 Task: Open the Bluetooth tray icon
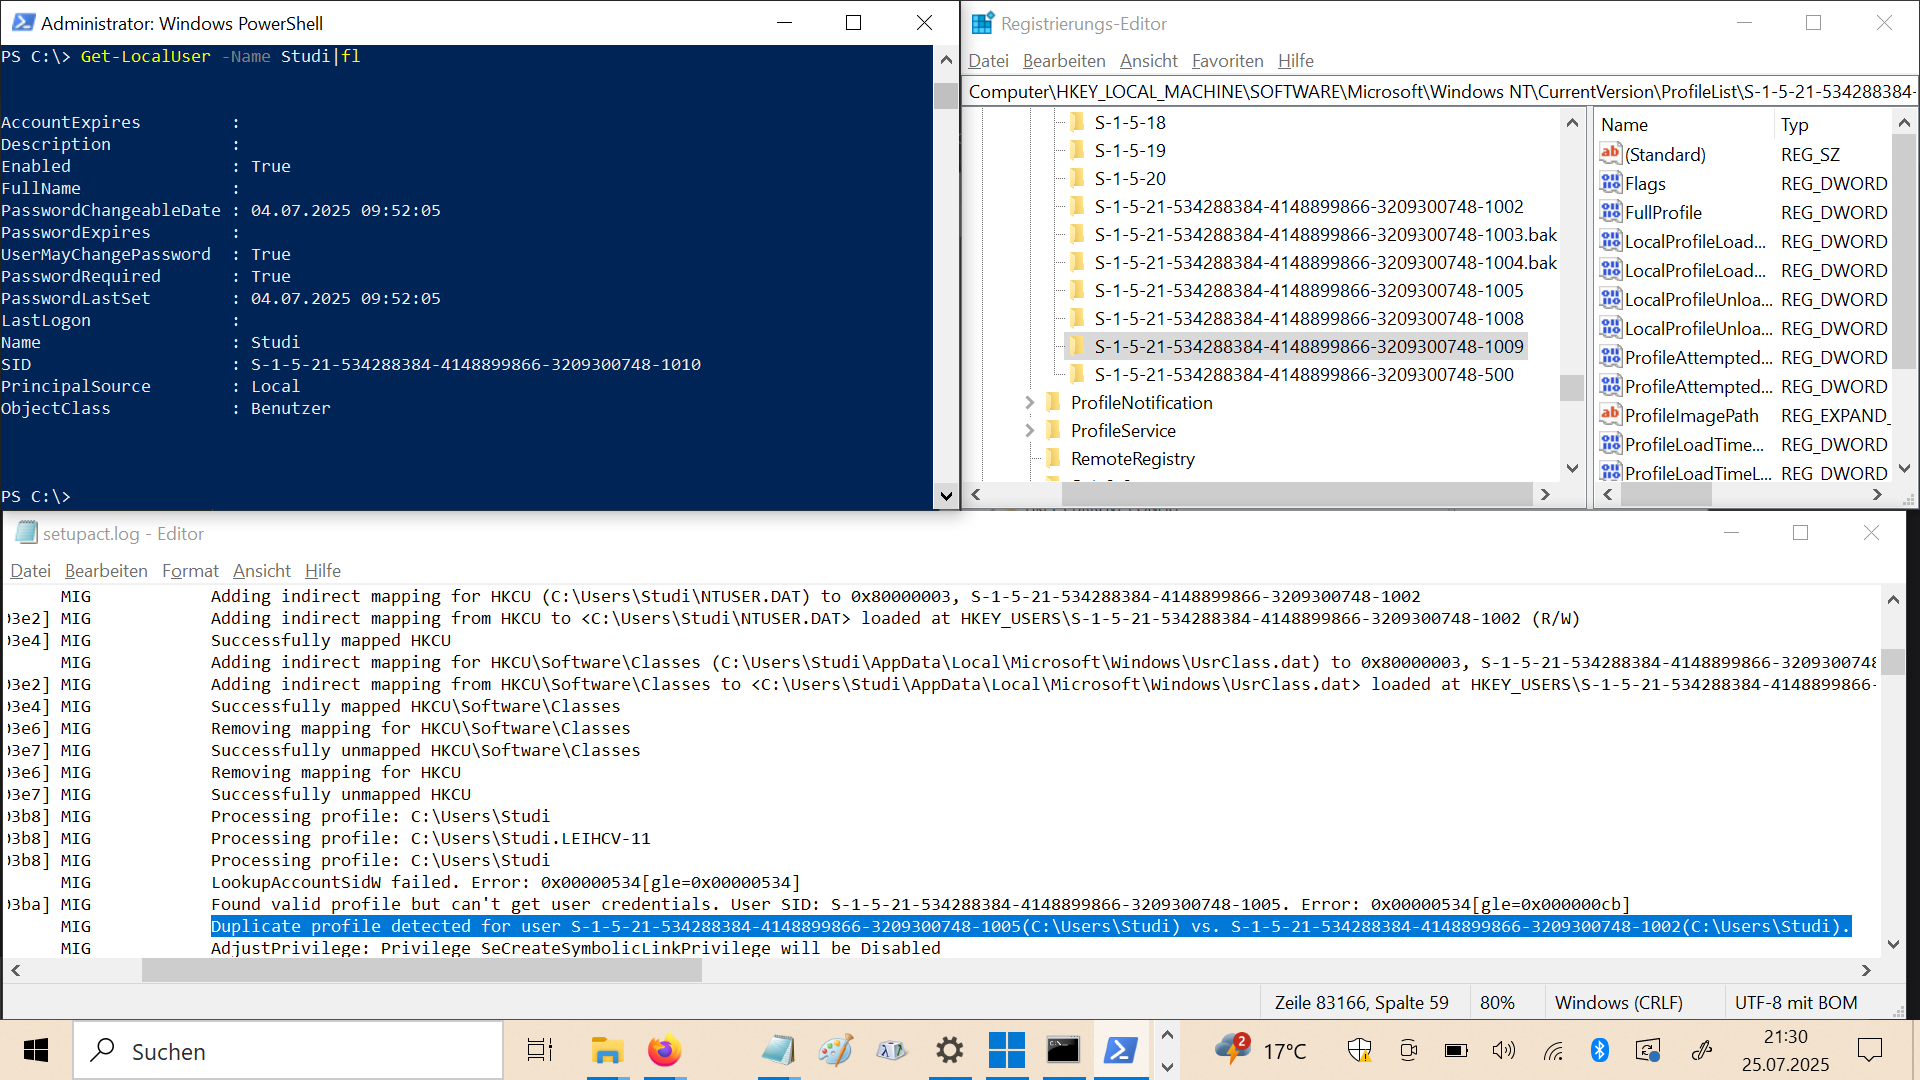pyautogui.click(x=1599, y=1050)
